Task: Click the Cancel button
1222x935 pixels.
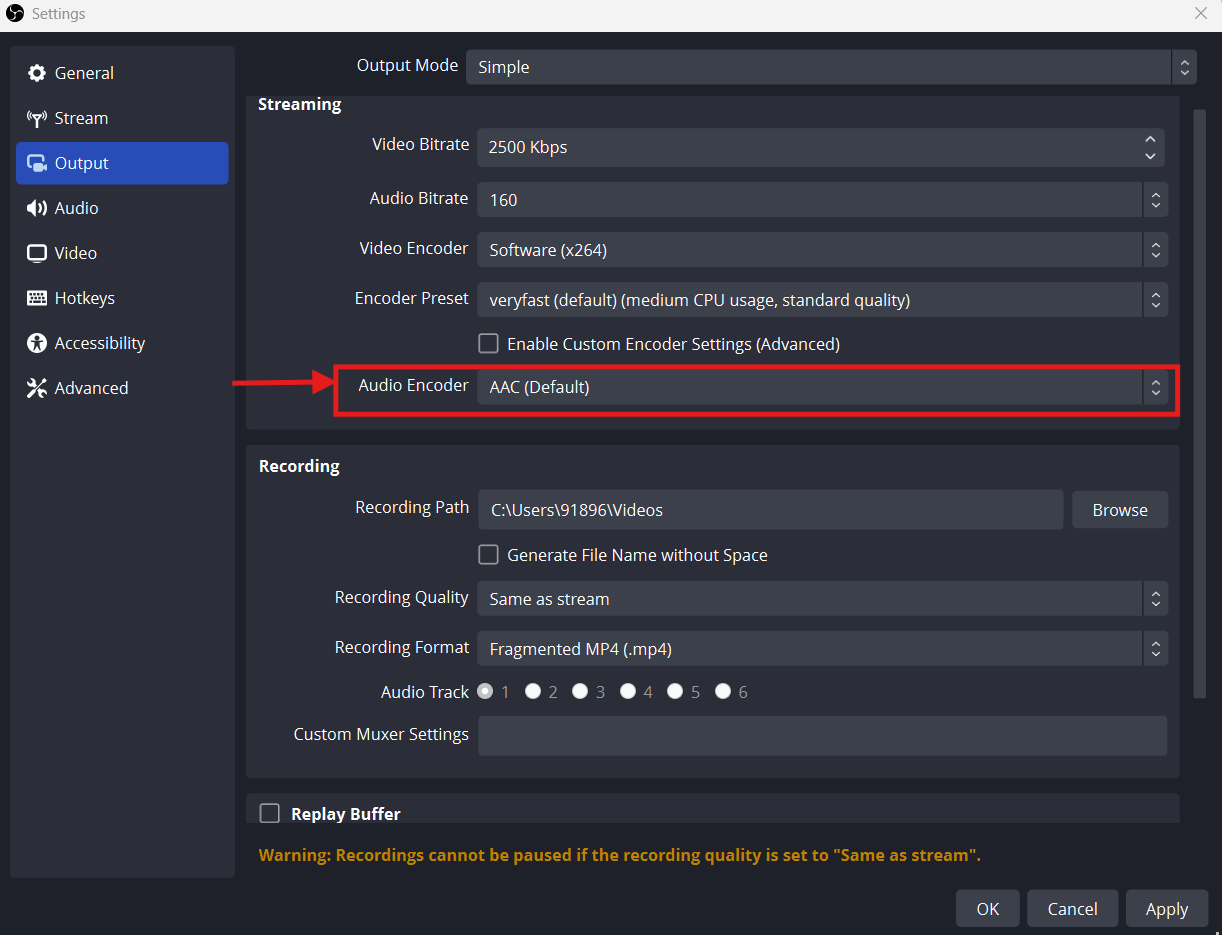Action: pos(1073,909)
